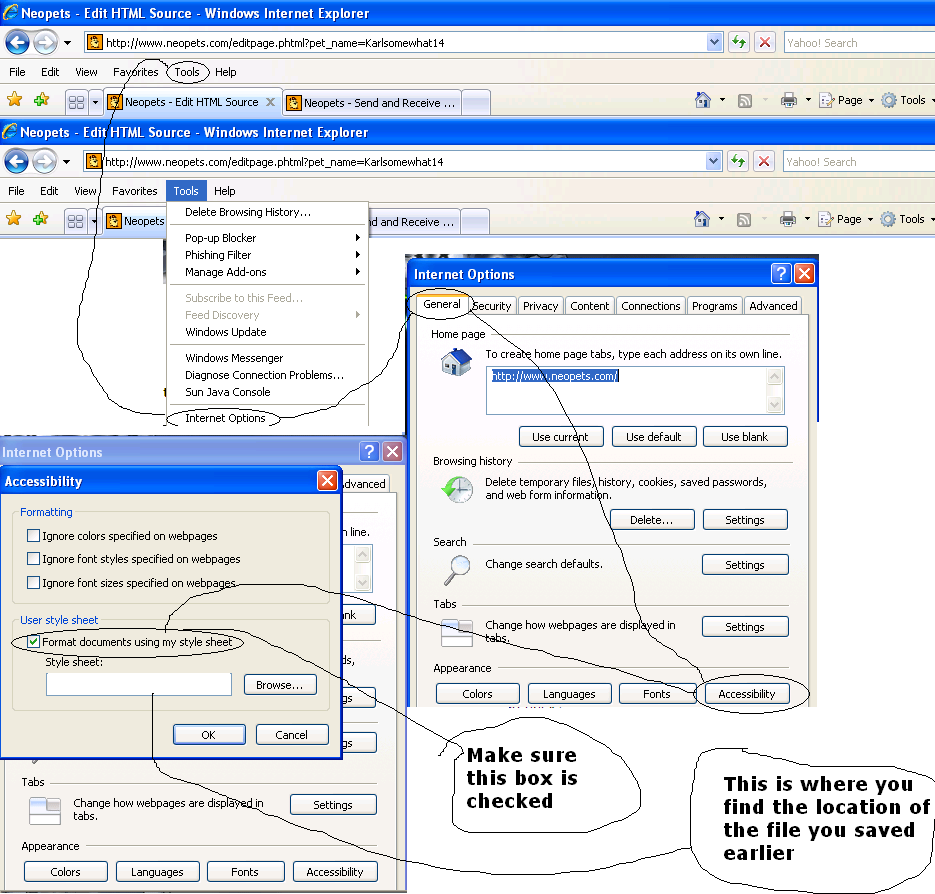This screenshot has height=894, width=935.
Task: Click Browse… for style sheet
Action: click(280, 685)
